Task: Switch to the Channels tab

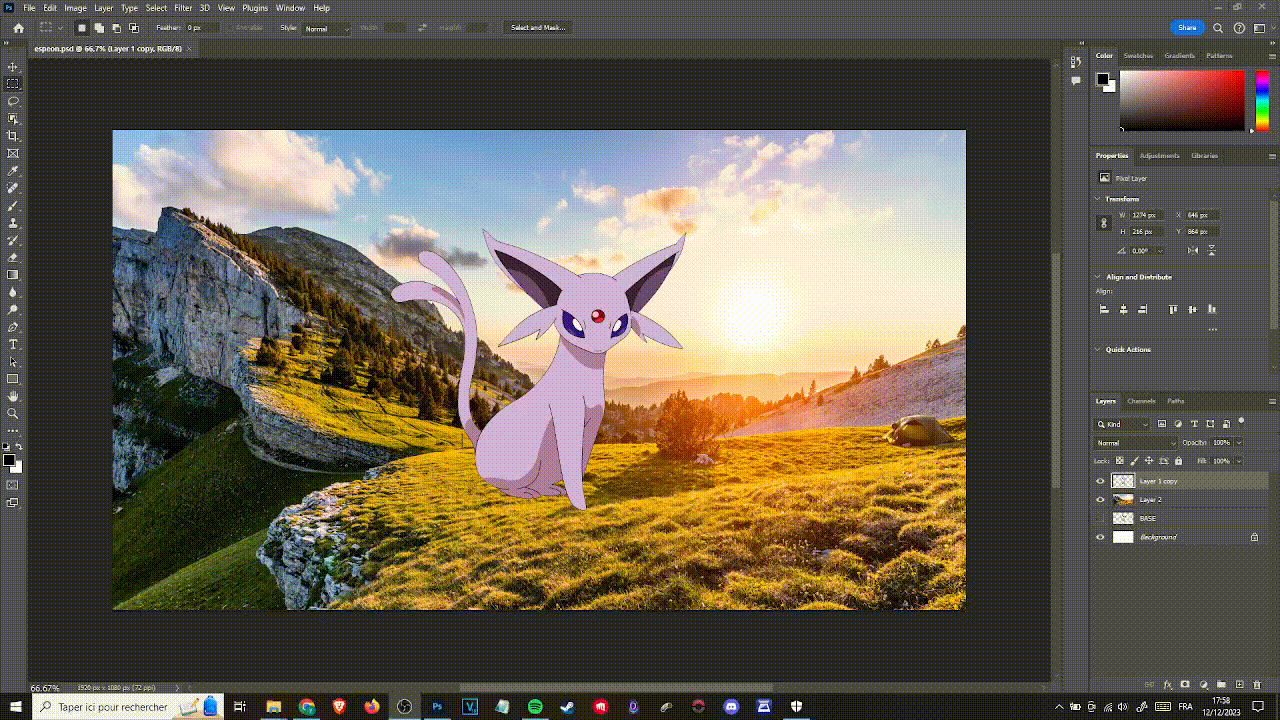Action: [1141, 401]
